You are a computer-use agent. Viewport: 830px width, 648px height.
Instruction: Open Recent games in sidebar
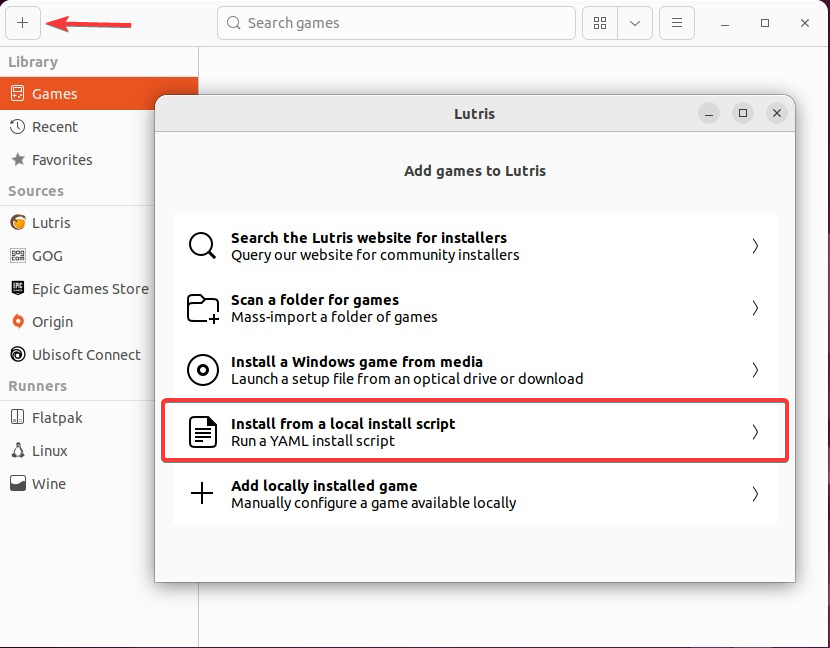(x=54, y=127)
